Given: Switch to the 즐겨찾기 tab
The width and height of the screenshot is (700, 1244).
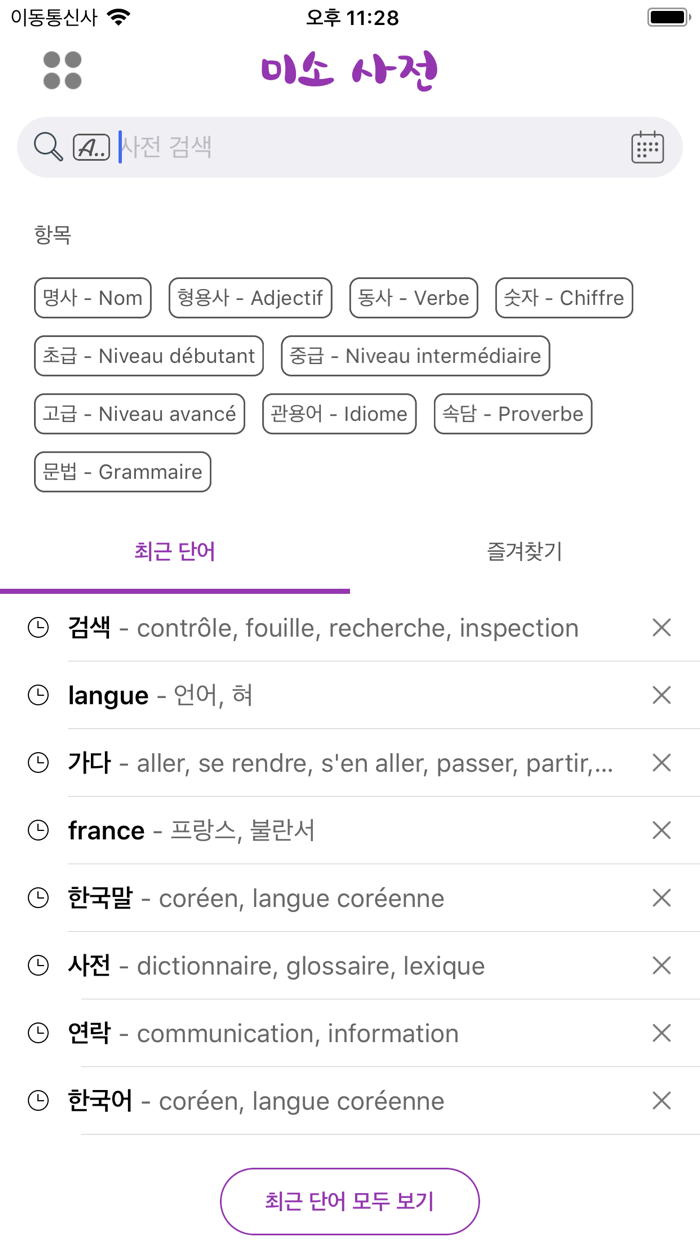Looking at the screenshot, I should click(x=525, y=551).
